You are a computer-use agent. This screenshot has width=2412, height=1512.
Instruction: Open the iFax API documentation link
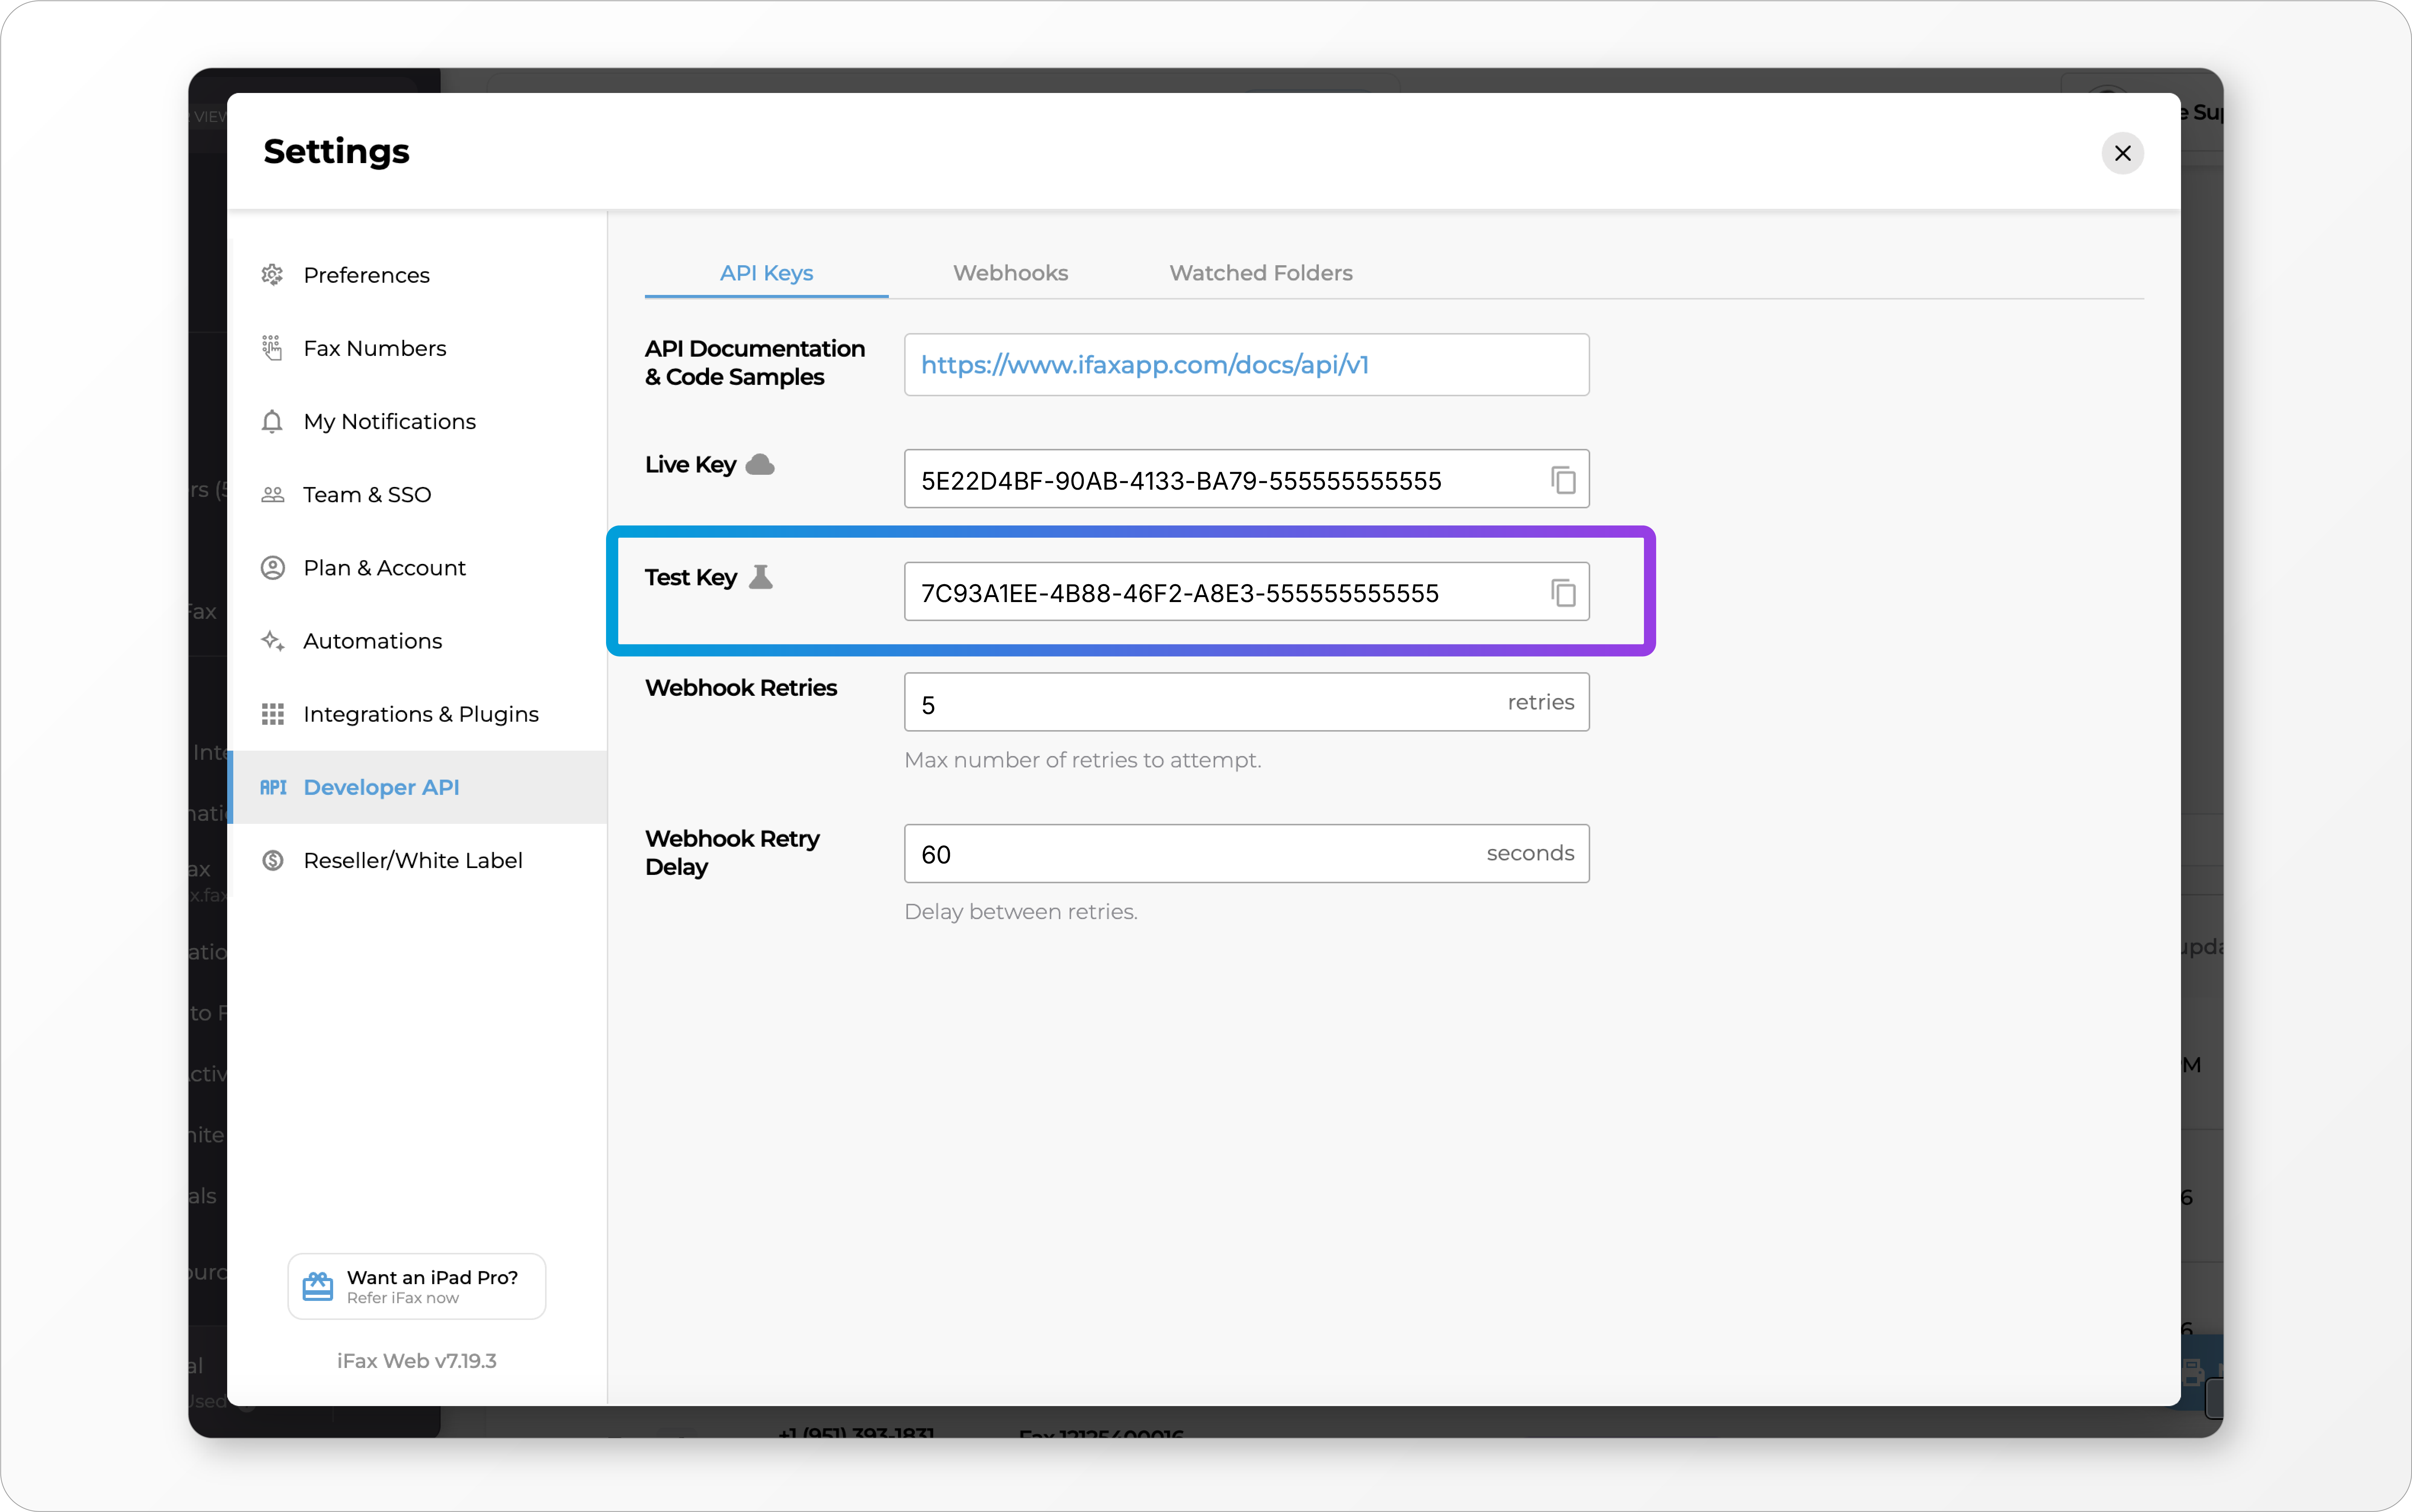(x=1144, y=365)
